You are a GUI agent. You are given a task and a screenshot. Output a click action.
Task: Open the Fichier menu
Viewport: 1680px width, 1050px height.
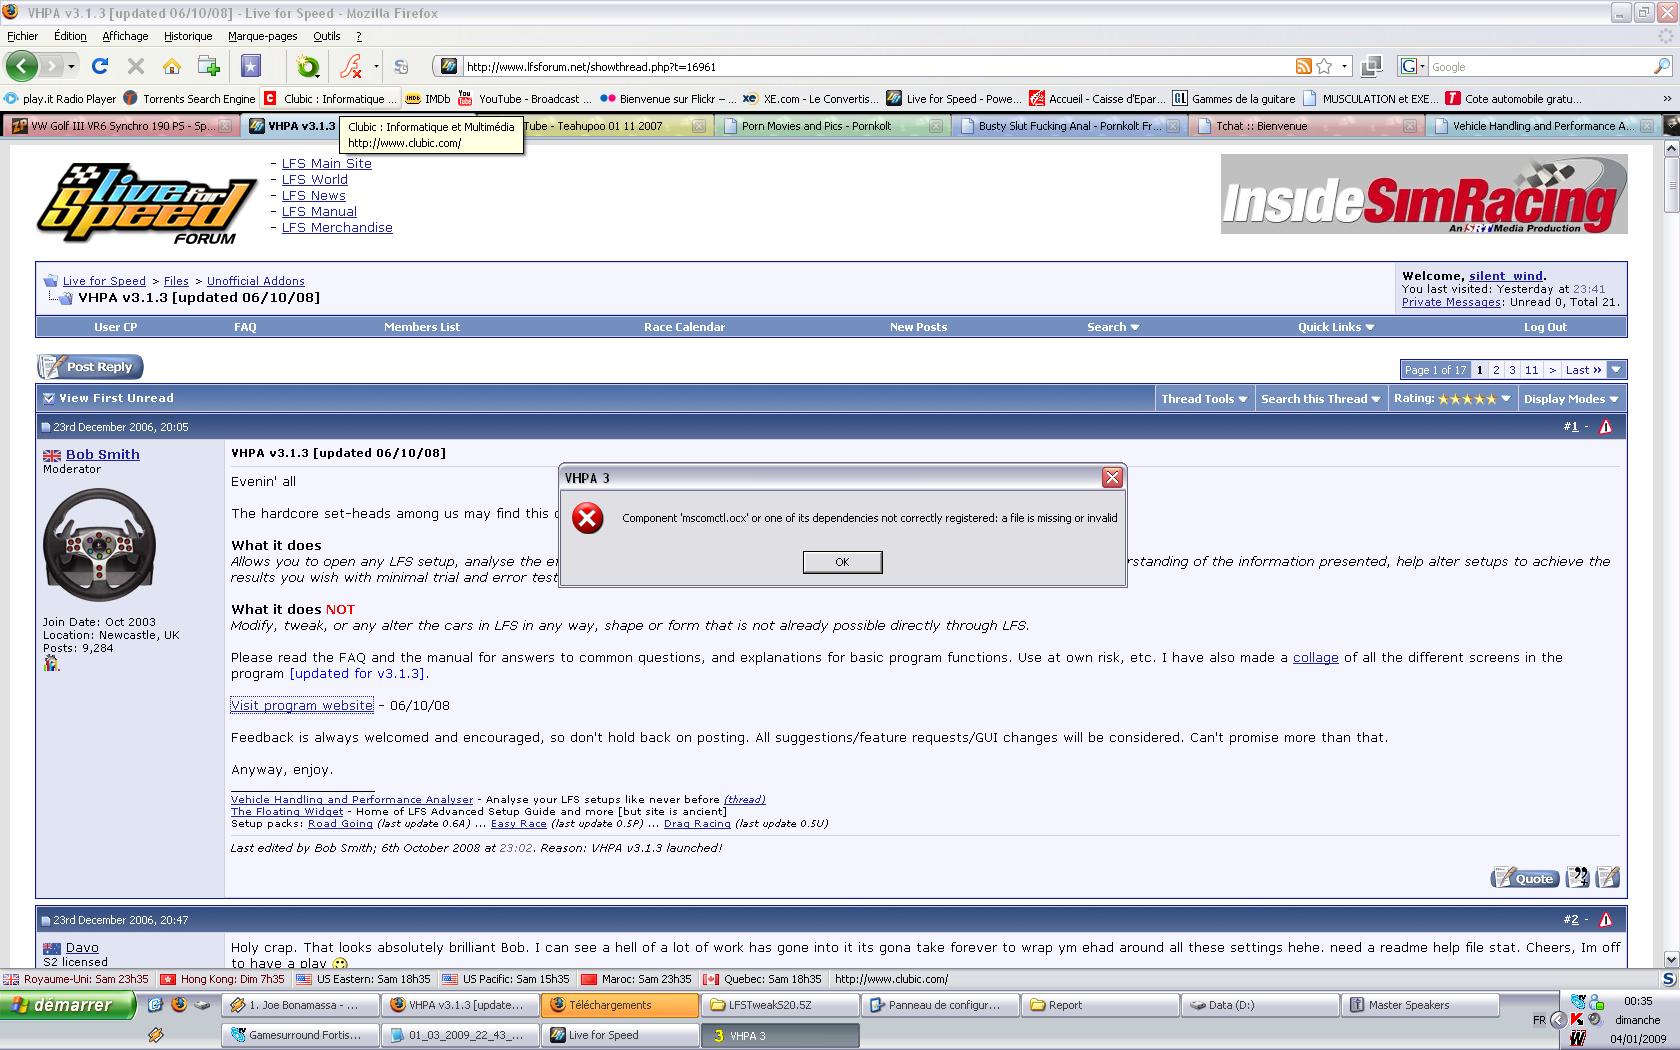(x=23, y=36)
